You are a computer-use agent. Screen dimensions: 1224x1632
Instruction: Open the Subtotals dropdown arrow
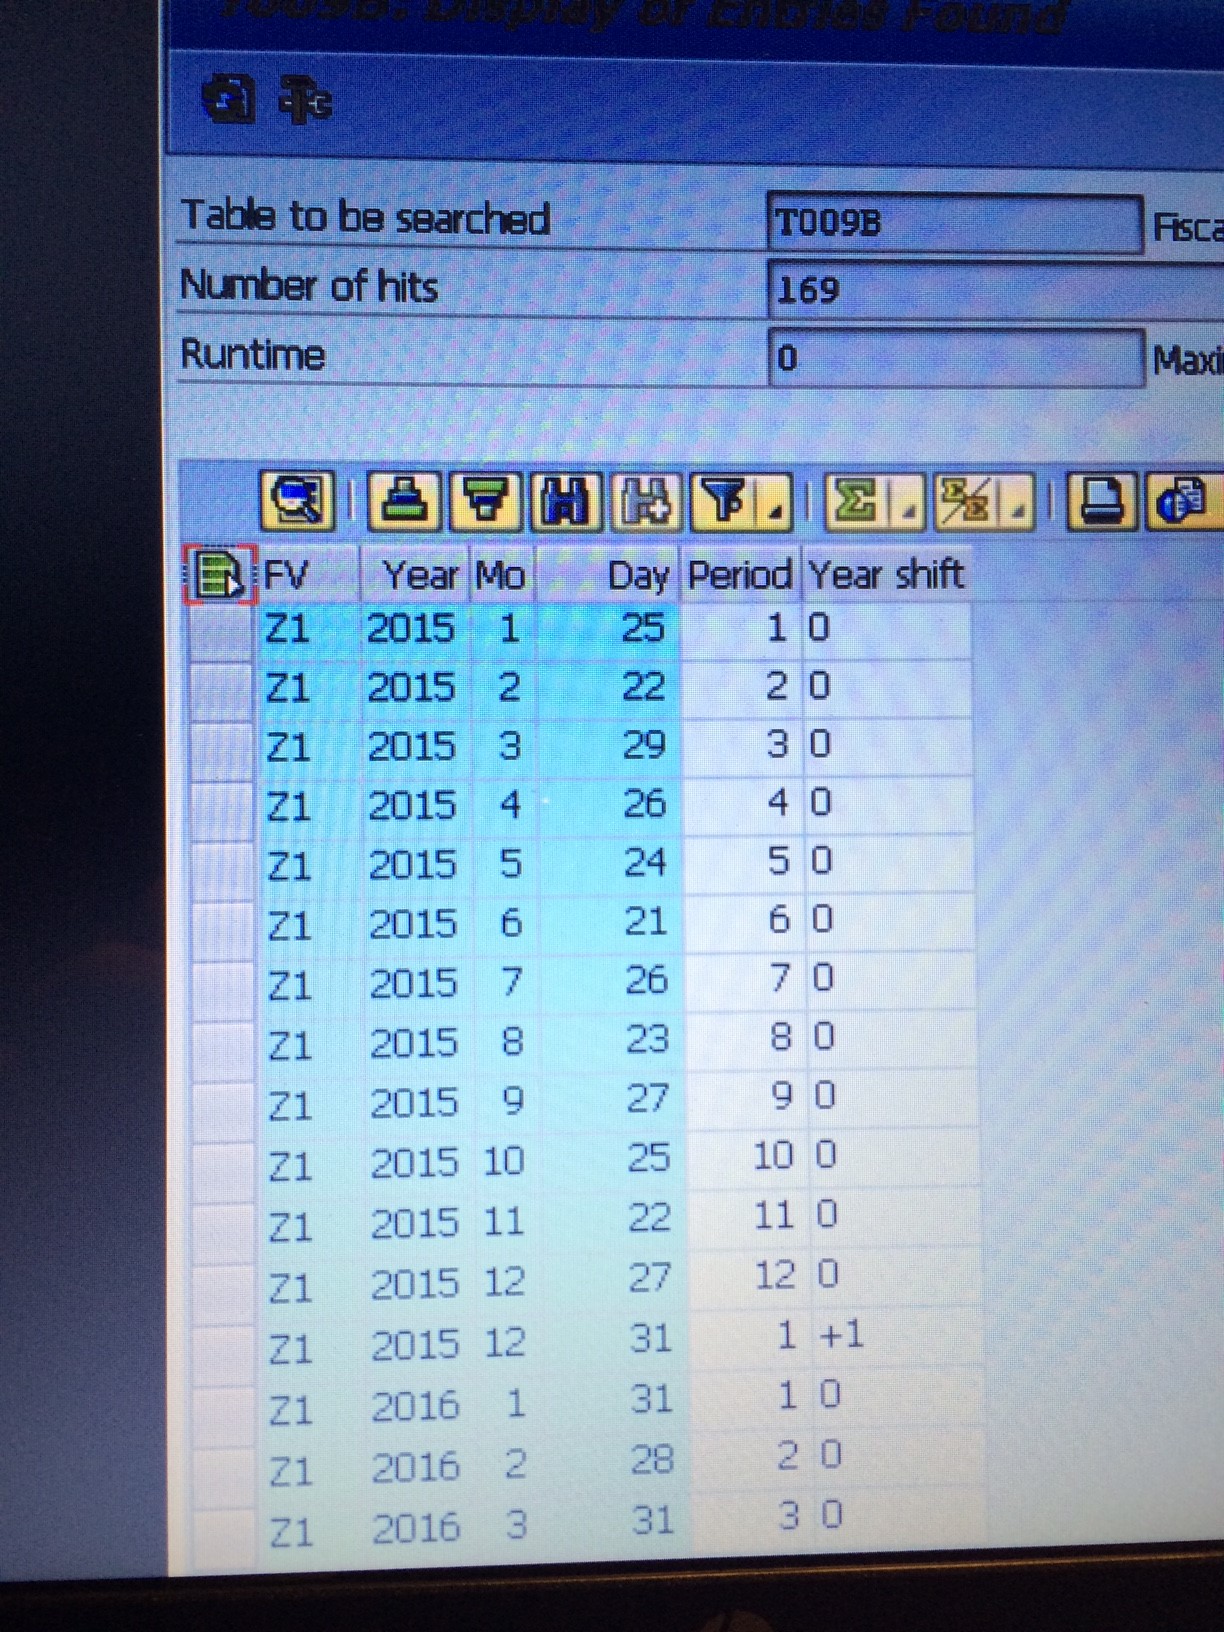(x=1017, y=510)
